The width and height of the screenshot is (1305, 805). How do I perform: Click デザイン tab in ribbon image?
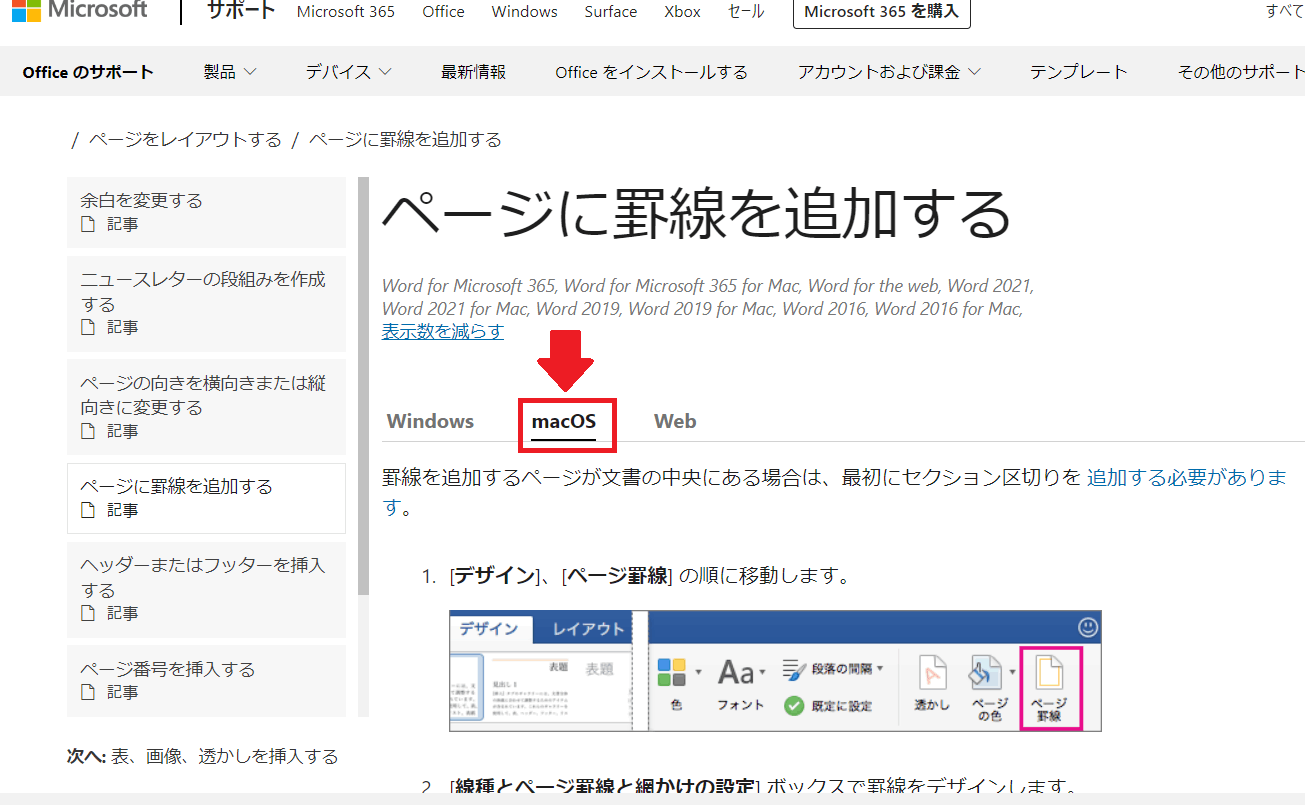(x=489, y=628)
